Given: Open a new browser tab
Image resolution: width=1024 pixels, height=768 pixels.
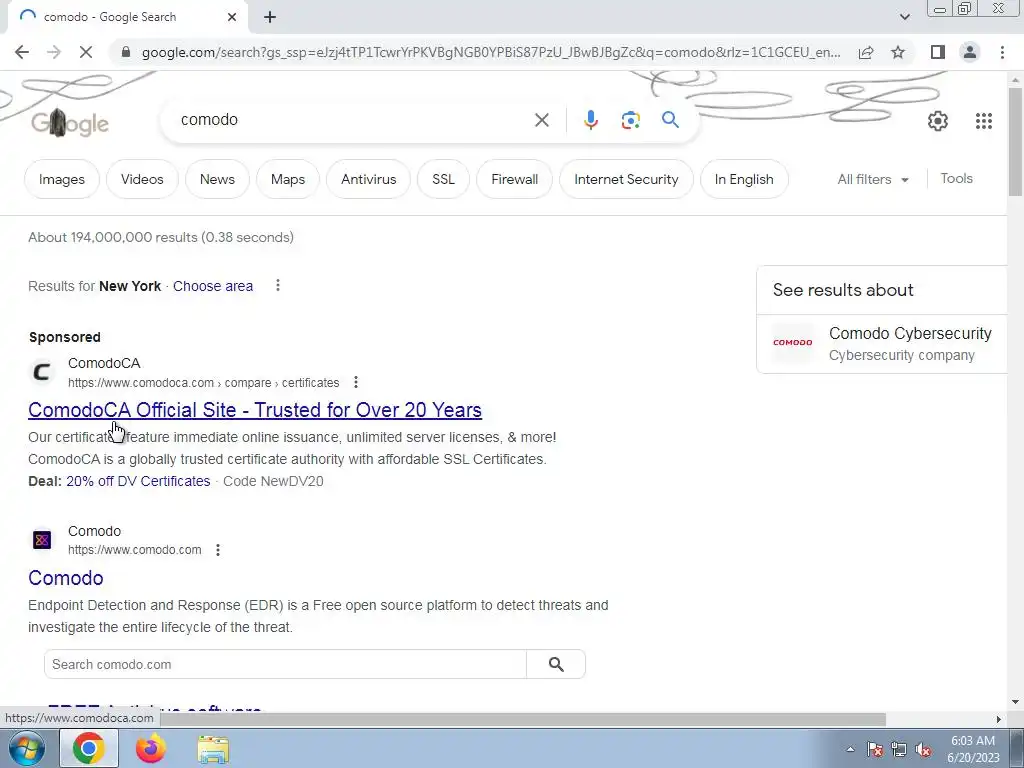Looking at the screenshot, I should 270,17.
